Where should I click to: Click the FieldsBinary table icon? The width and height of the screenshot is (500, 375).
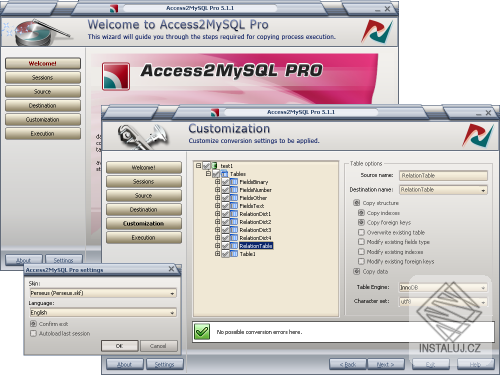(234, 182)
